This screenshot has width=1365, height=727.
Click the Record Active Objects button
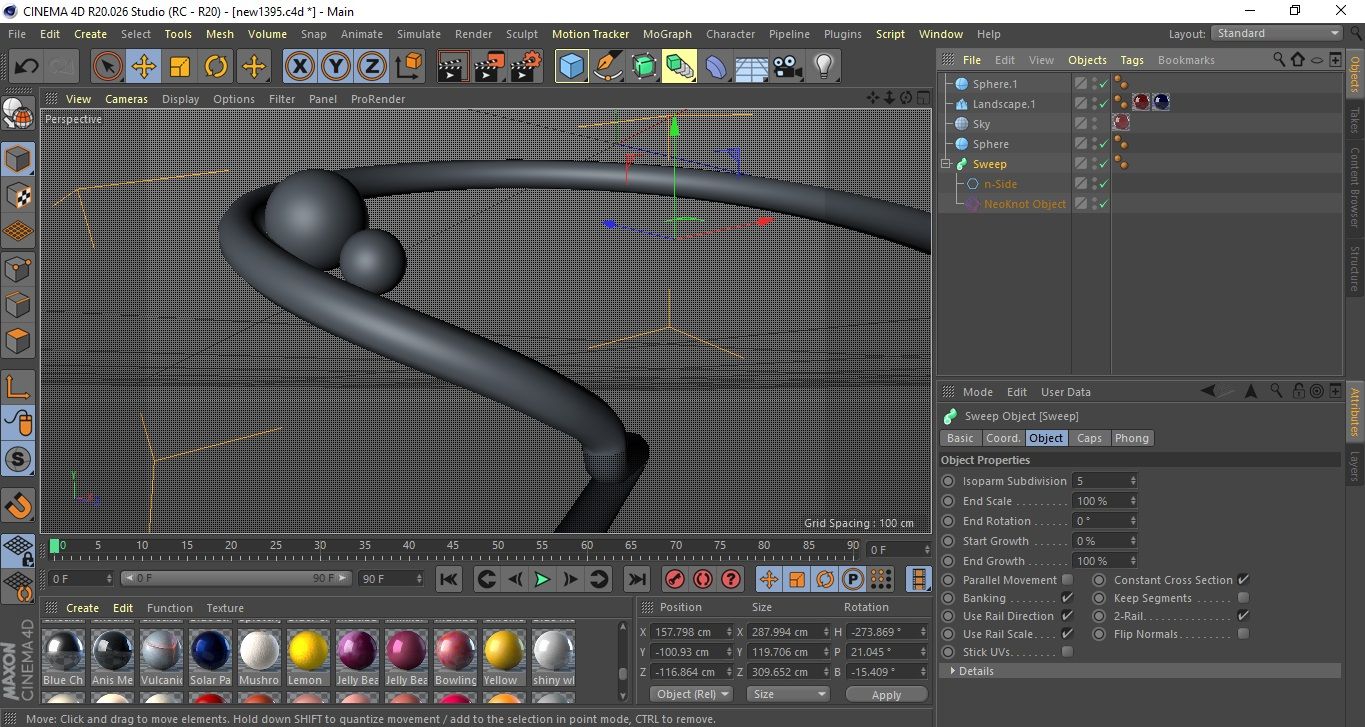click(x=675, y=579)
